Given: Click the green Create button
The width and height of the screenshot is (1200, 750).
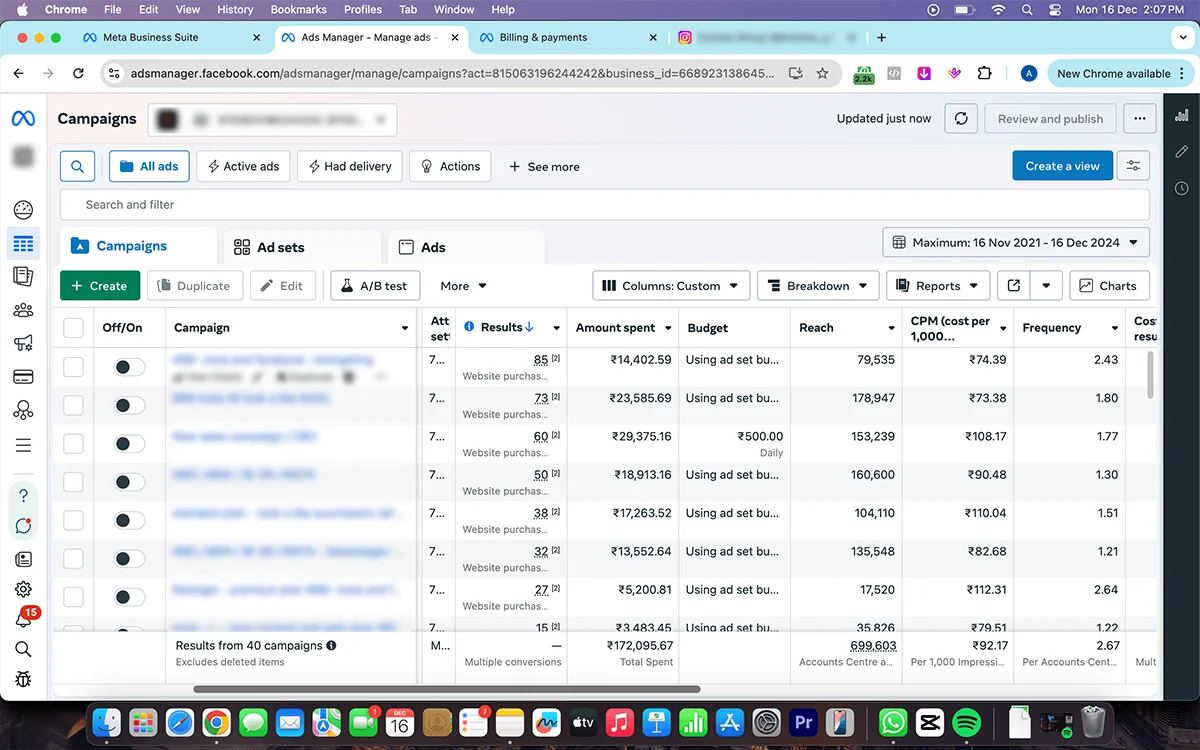Looking at the screenshot, I should click(x=100, y=286).
